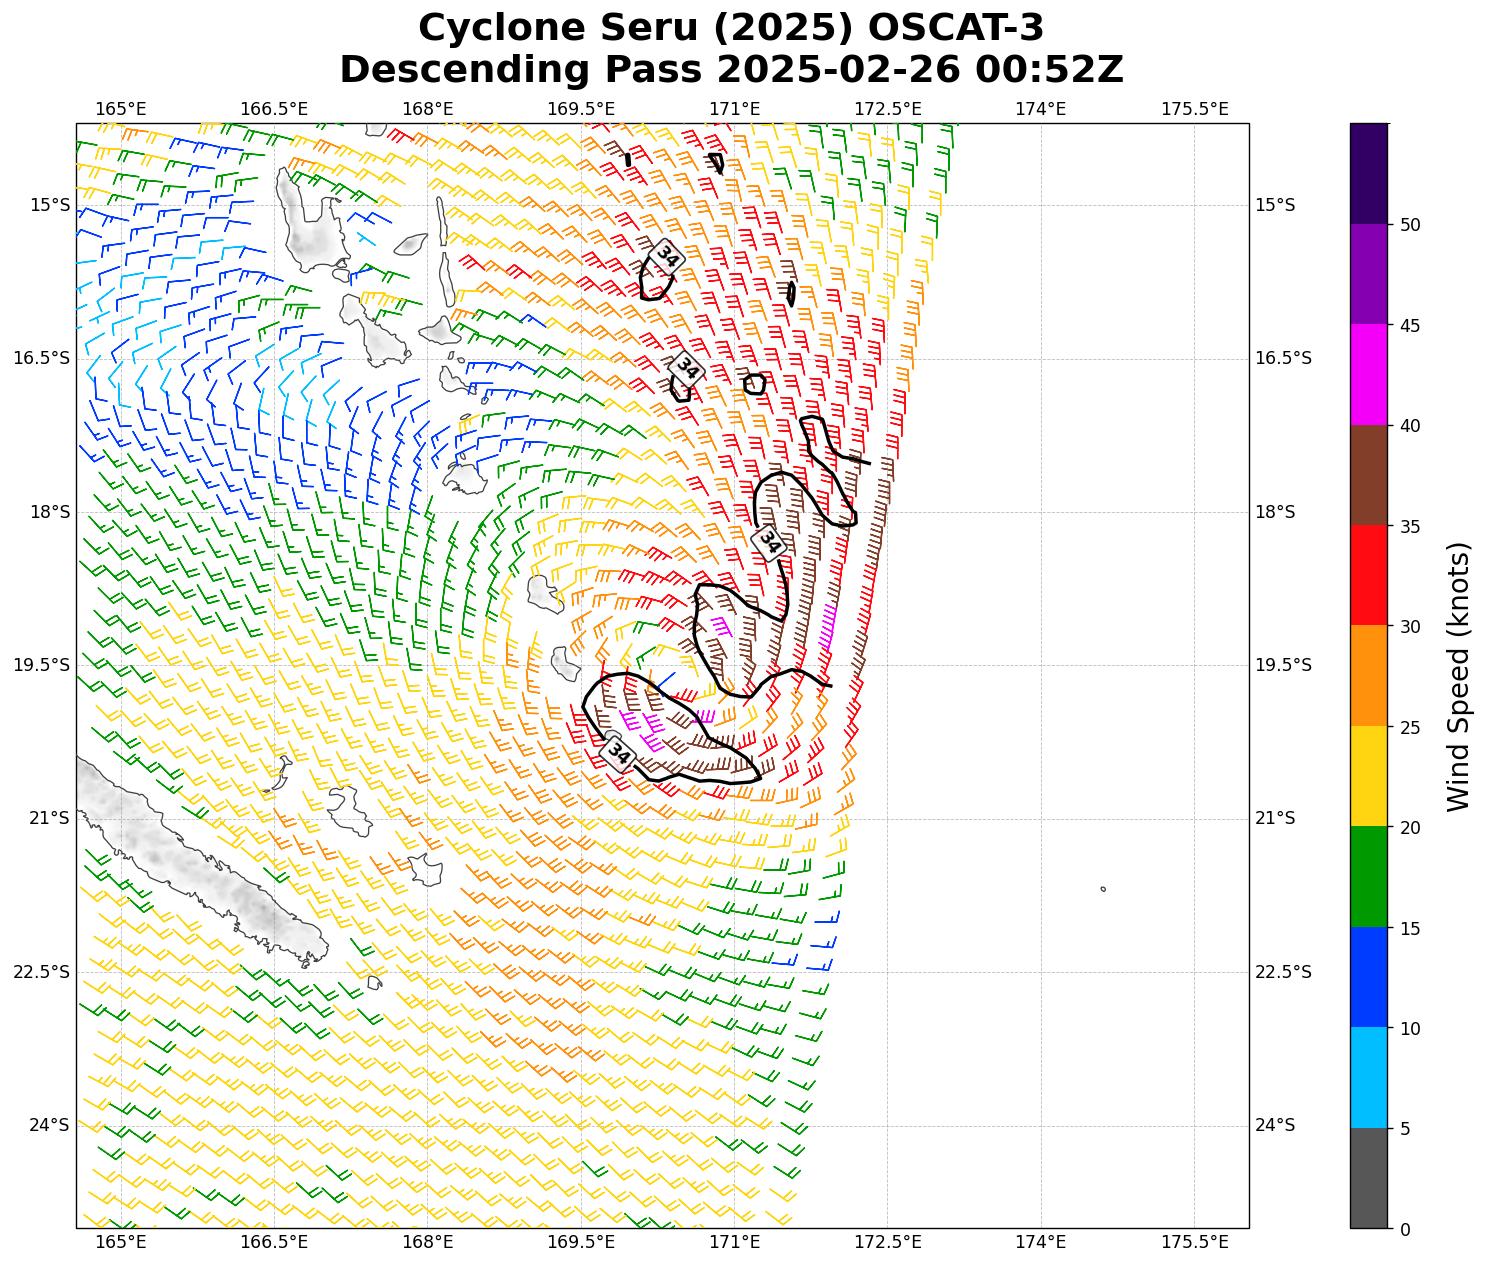This screenshot has width=1487, height=1264.
Task: Click the northernmost 34 contour label
Action: coord(668,256)
